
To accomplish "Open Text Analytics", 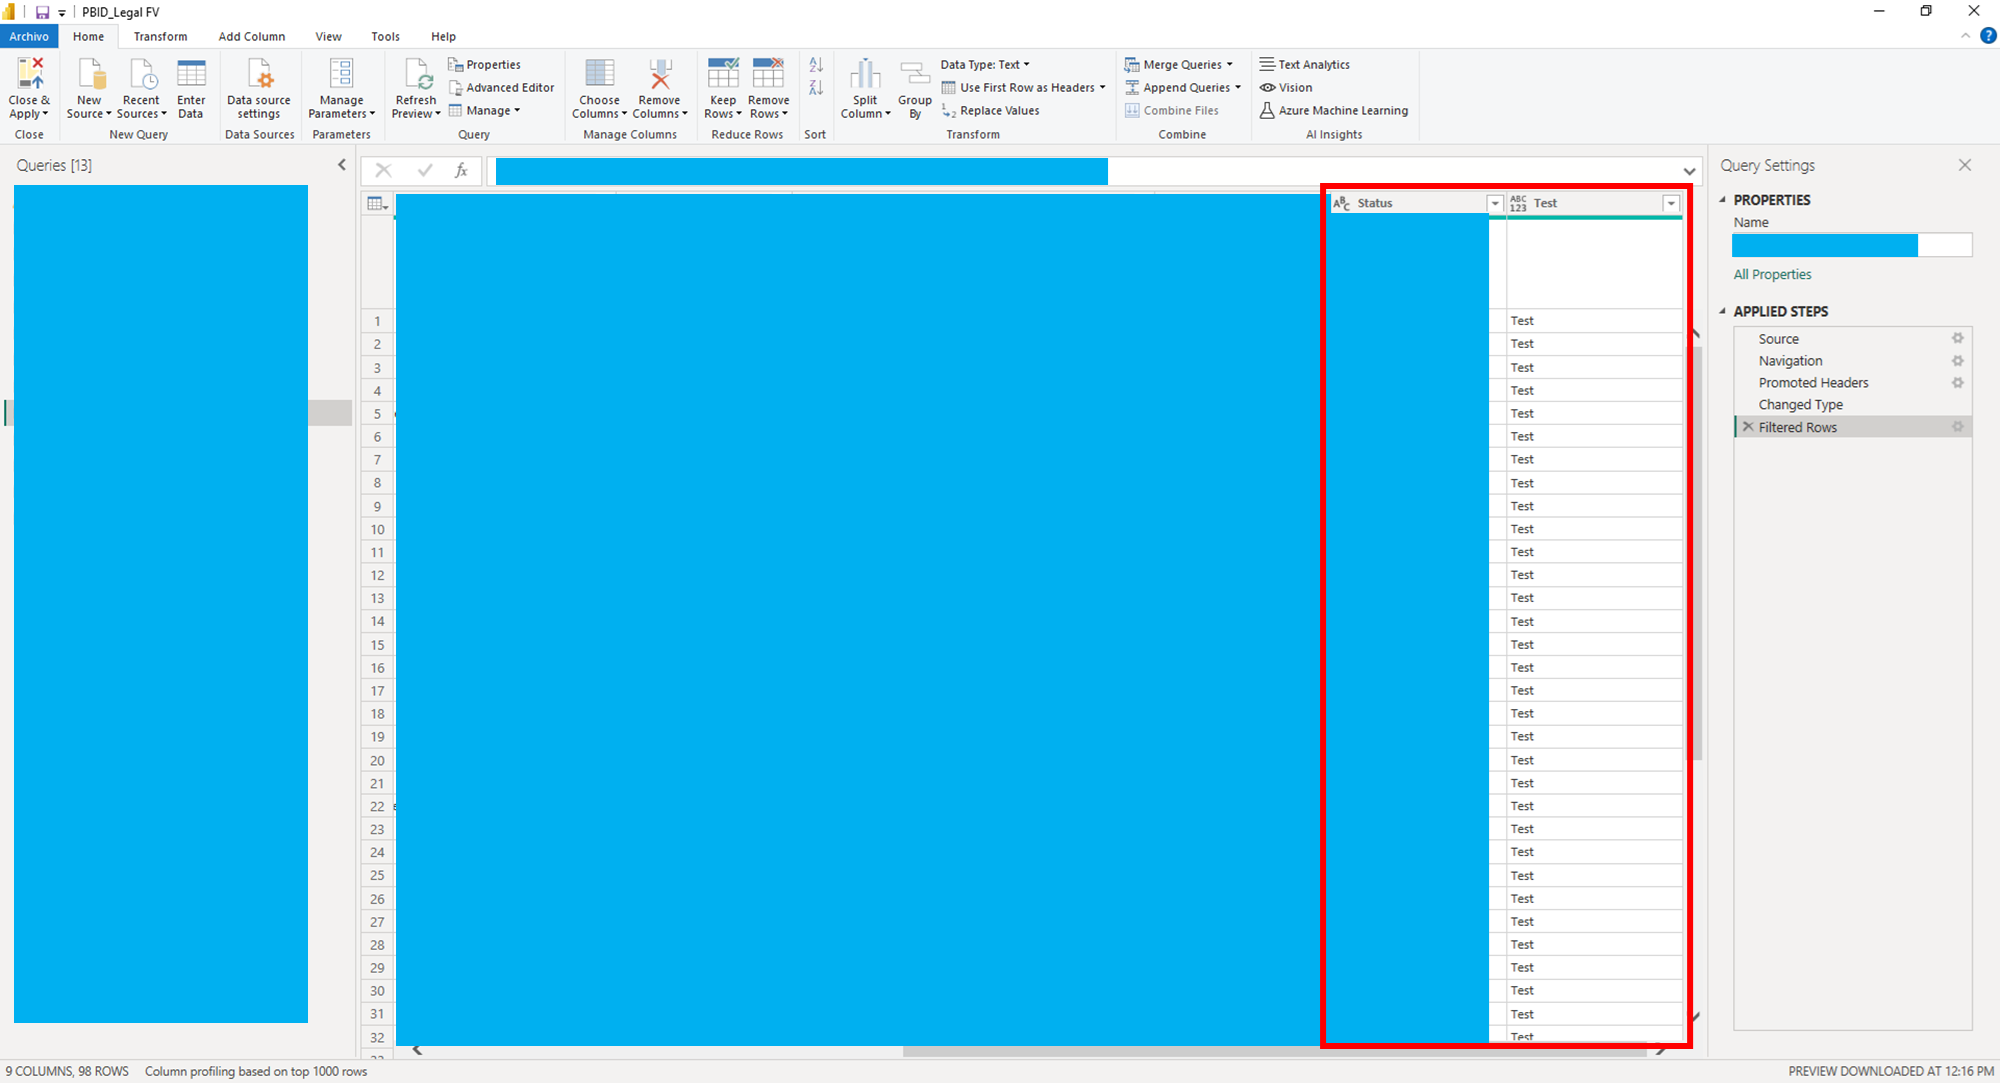I will coord(1305,65).
